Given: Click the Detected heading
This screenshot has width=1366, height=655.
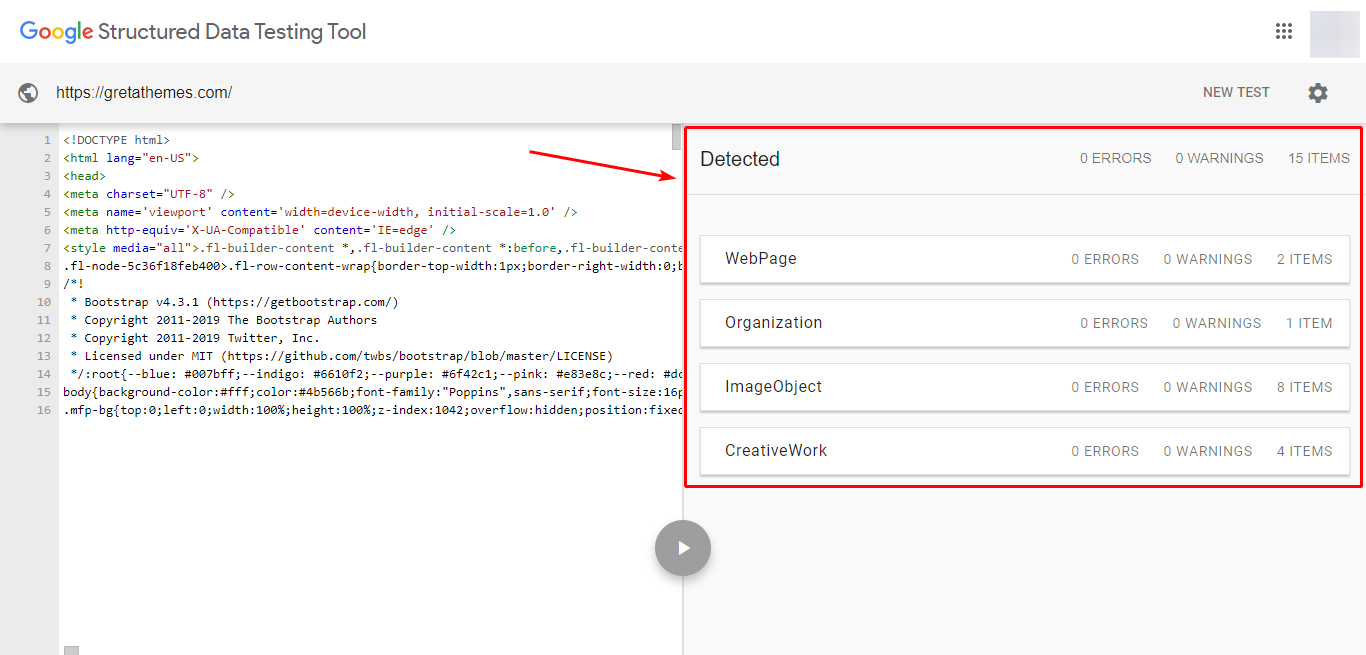Looking at the screenshot, I should click(x=740, y=159).
